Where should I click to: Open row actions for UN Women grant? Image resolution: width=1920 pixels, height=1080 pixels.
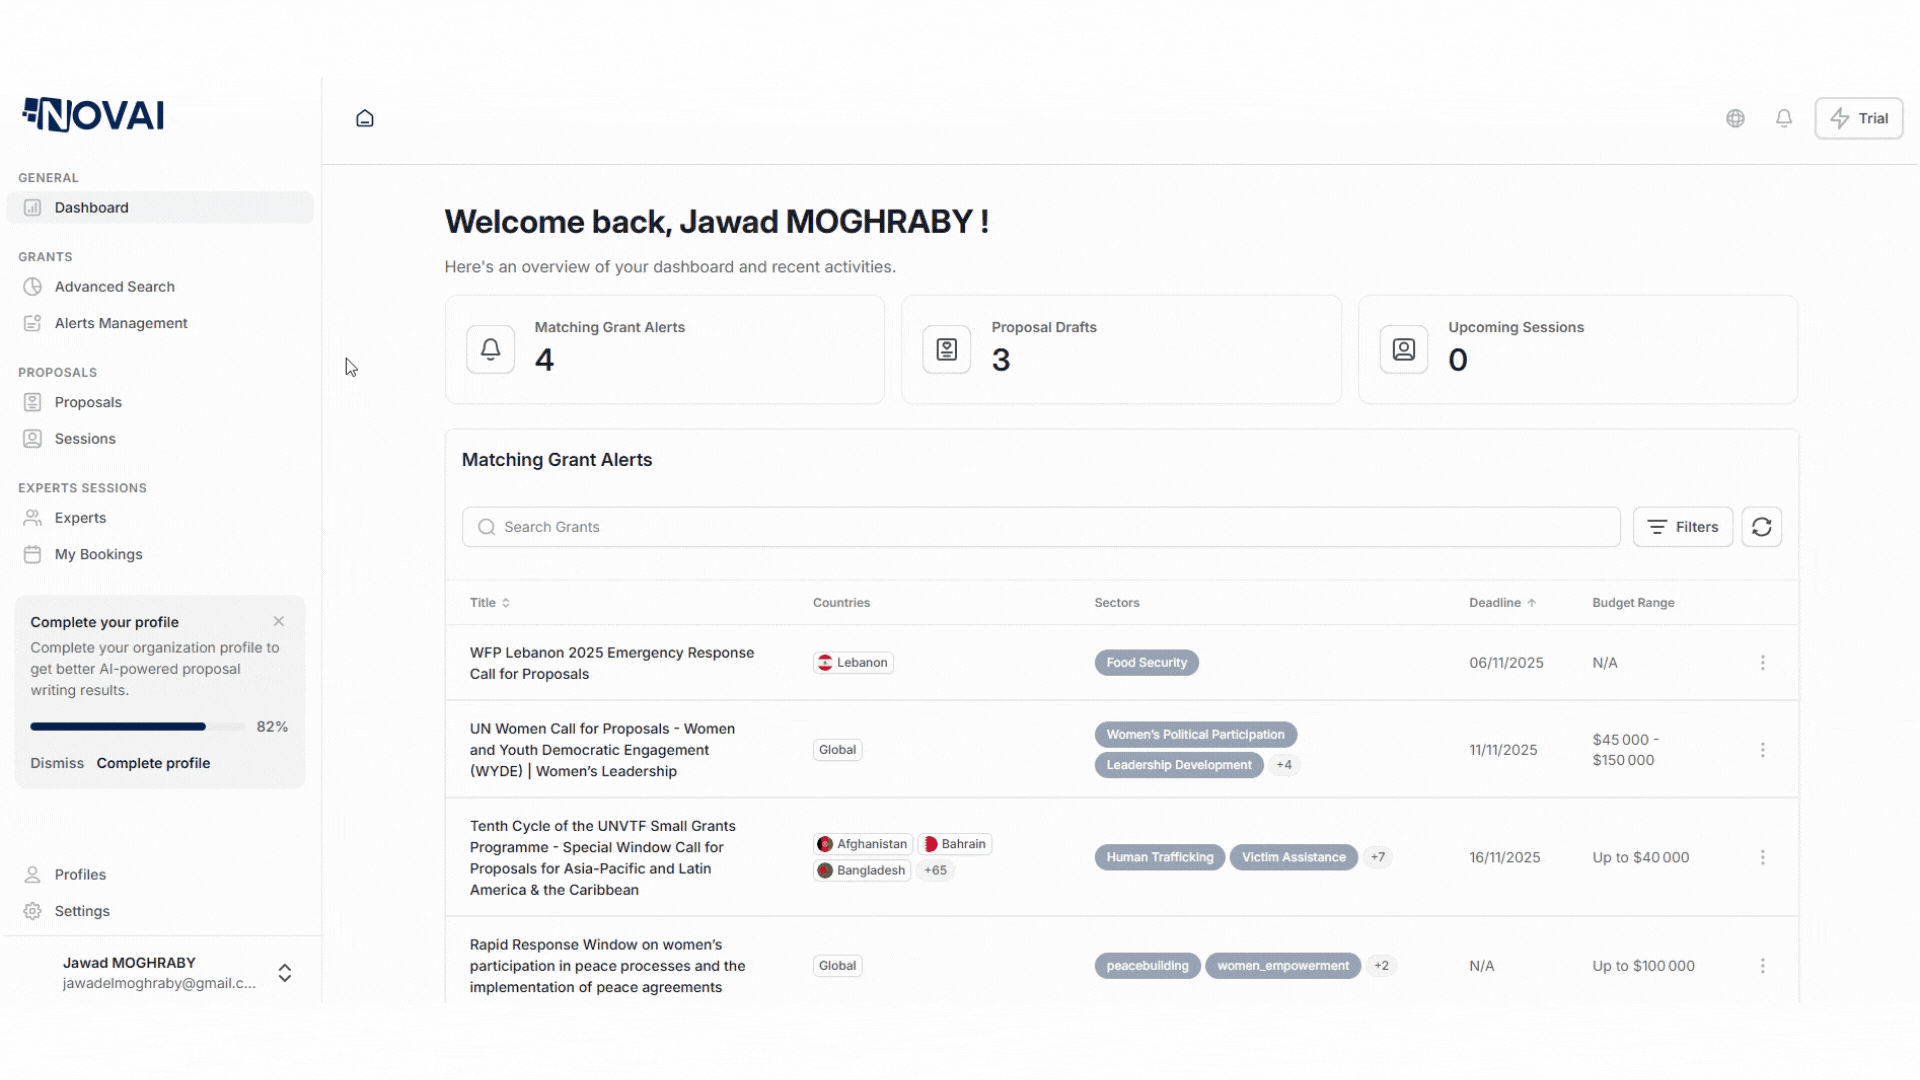1763,750
